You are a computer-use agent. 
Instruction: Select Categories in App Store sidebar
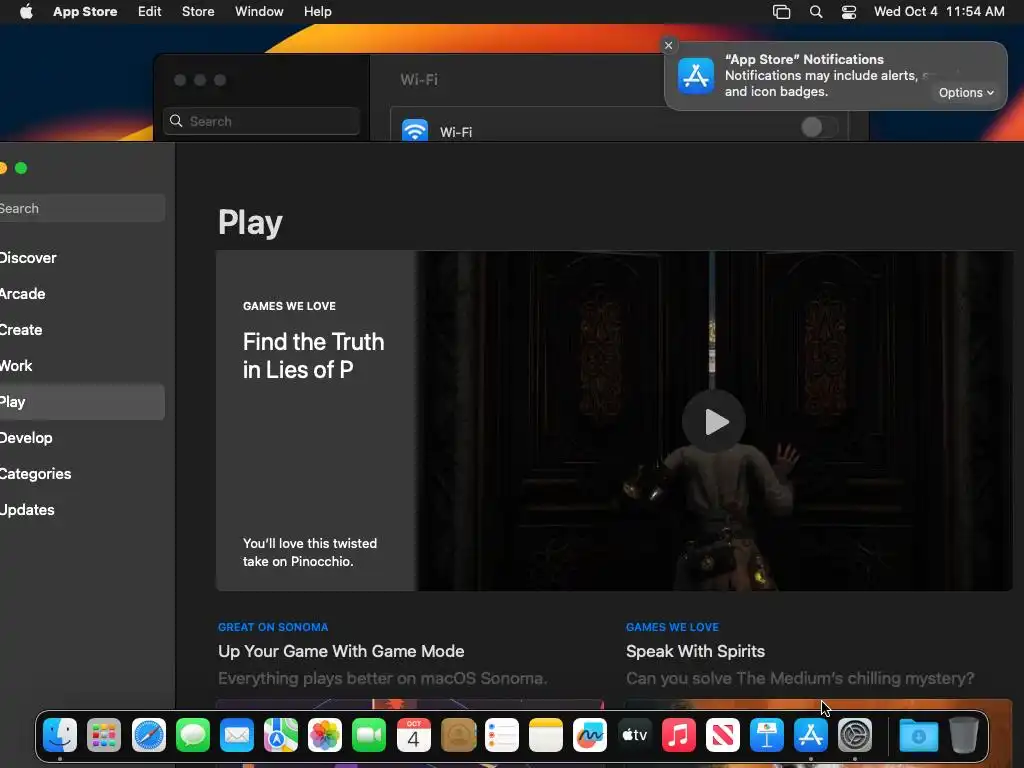tap(80, 473)
